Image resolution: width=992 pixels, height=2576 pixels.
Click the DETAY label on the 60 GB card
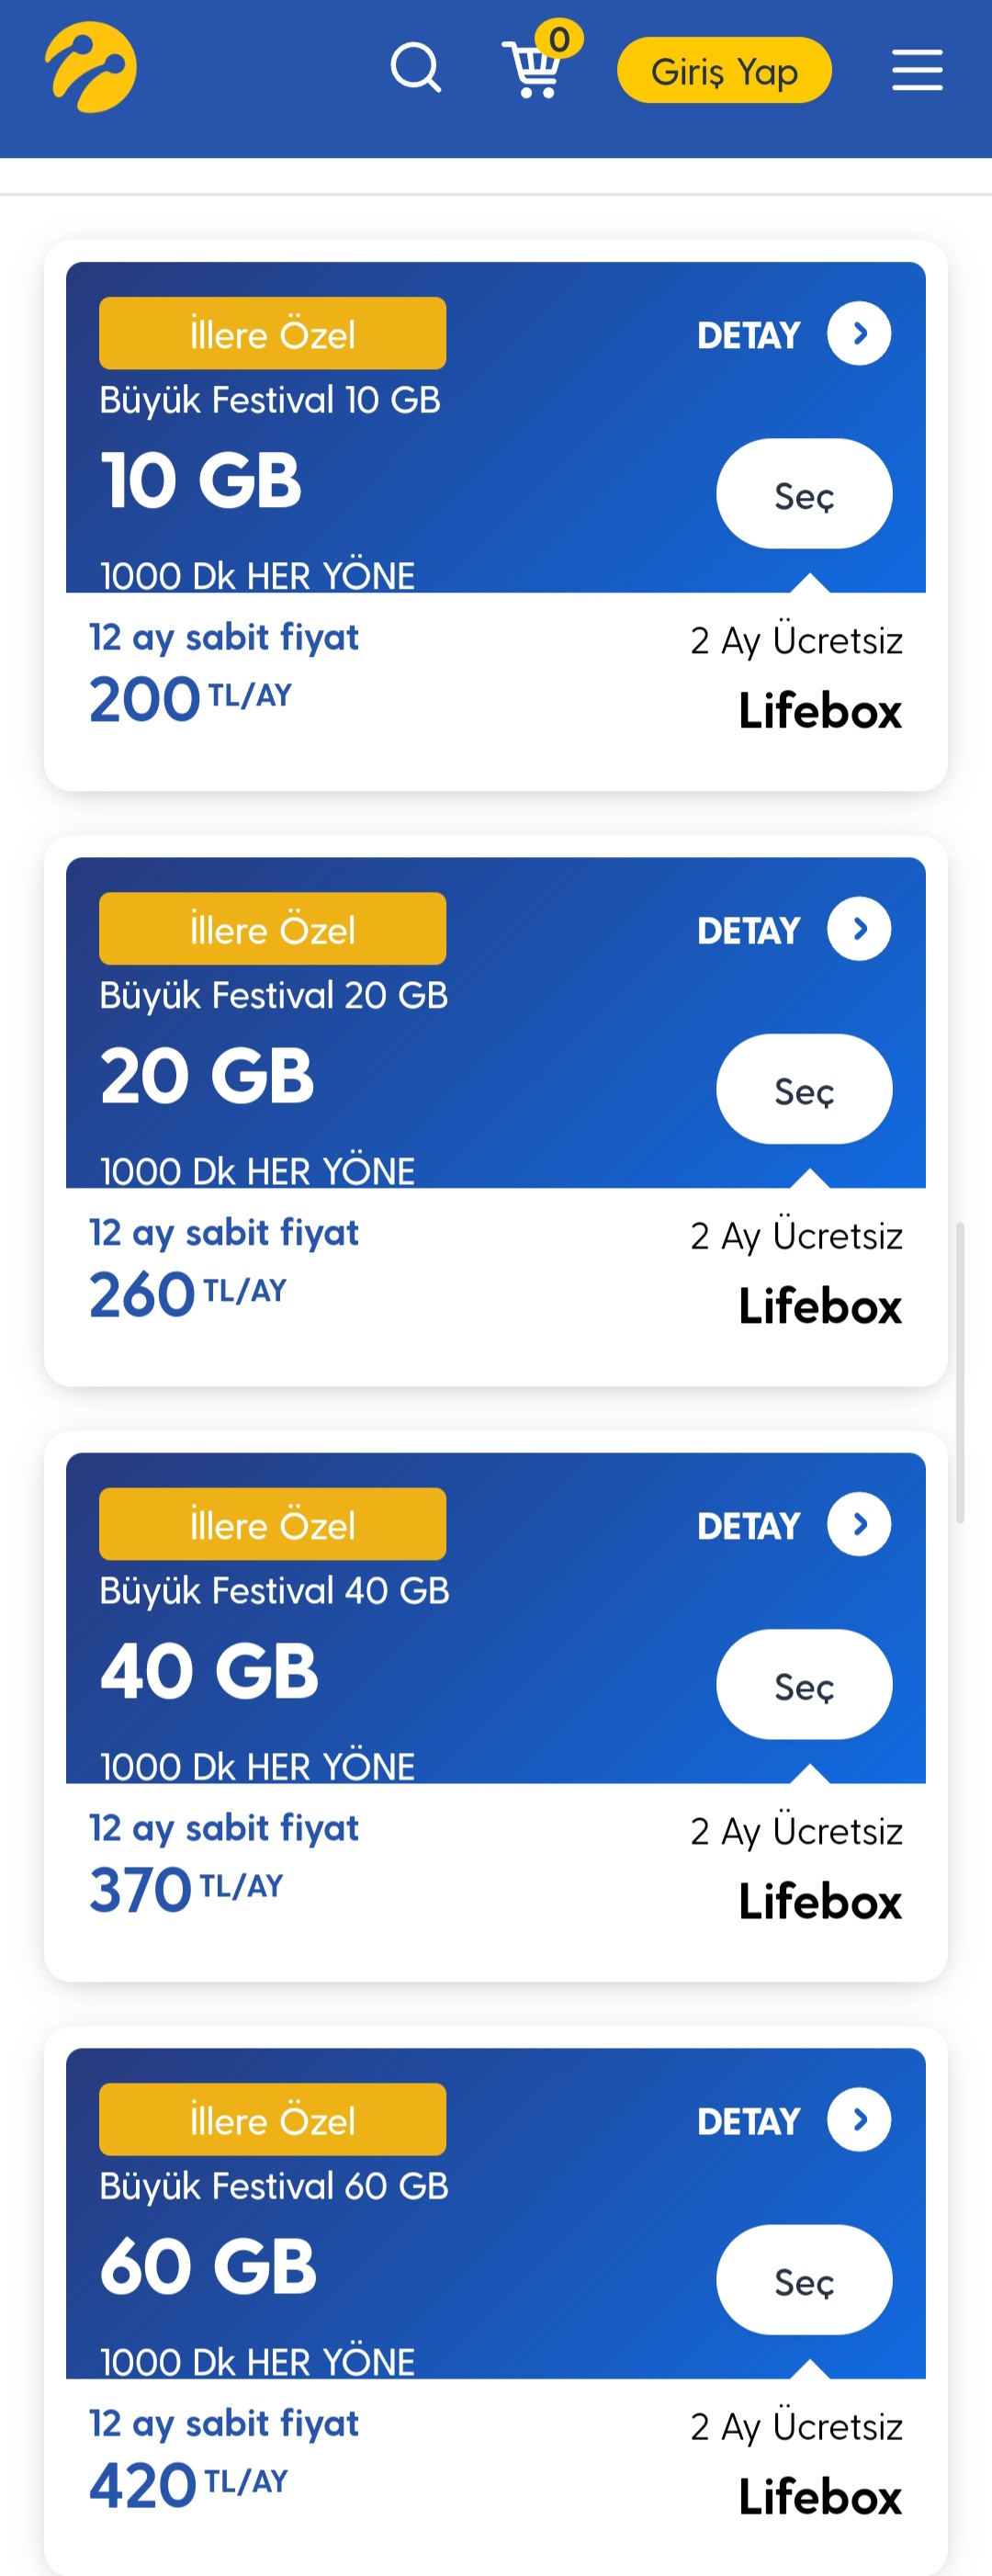click(x=748, y=2120)
